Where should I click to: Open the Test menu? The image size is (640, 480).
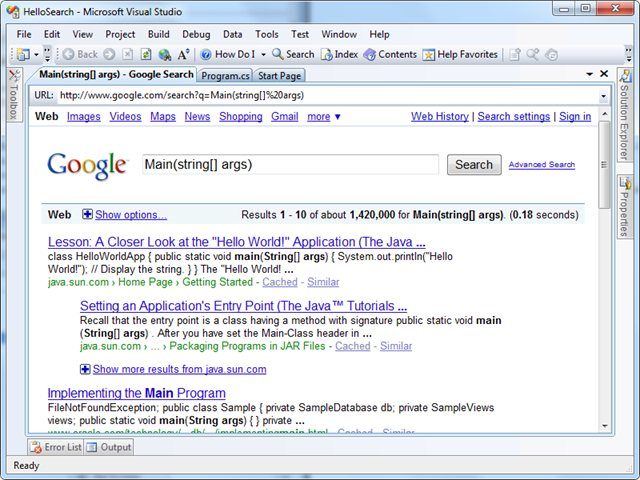(300, 34)
